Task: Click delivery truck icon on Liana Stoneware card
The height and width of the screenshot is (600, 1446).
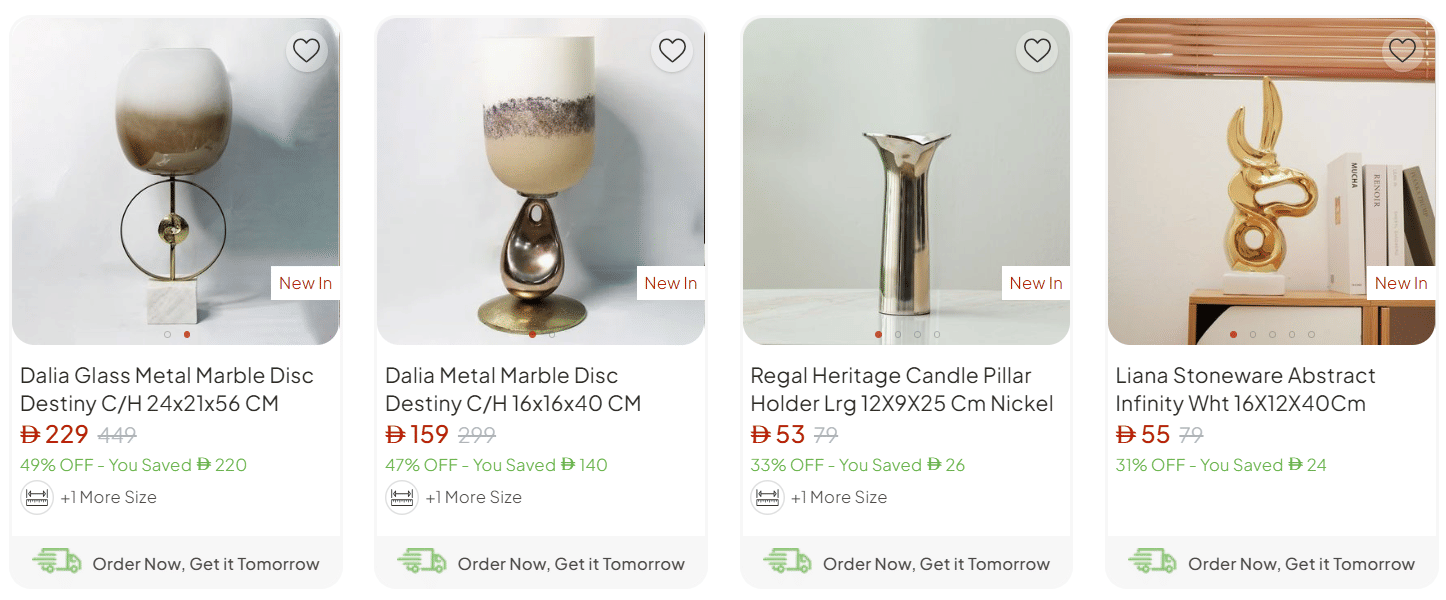Action: pyautogui.click(x=1152, y=562)
